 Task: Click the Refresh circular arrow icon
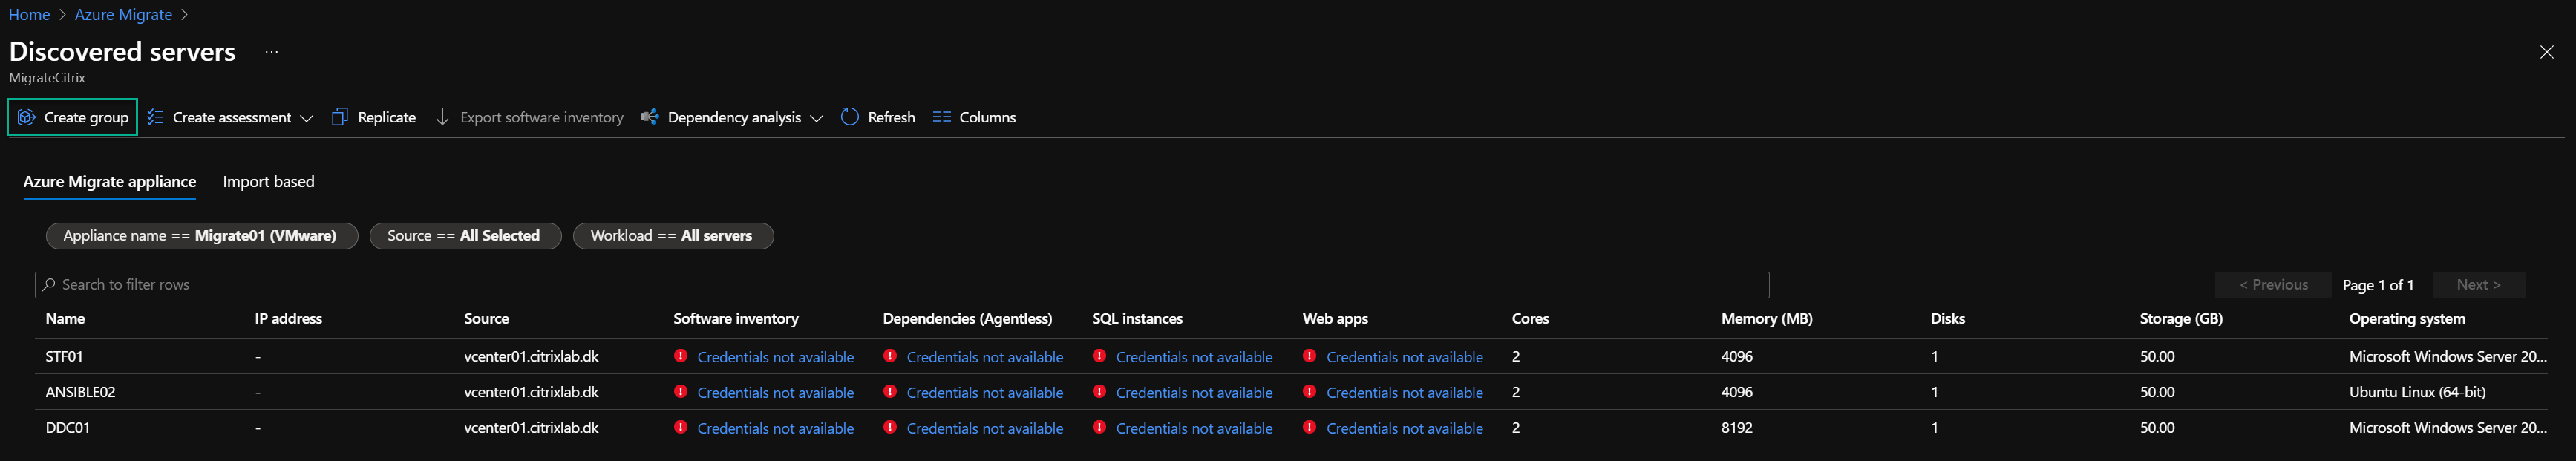[x=850, y=117]
